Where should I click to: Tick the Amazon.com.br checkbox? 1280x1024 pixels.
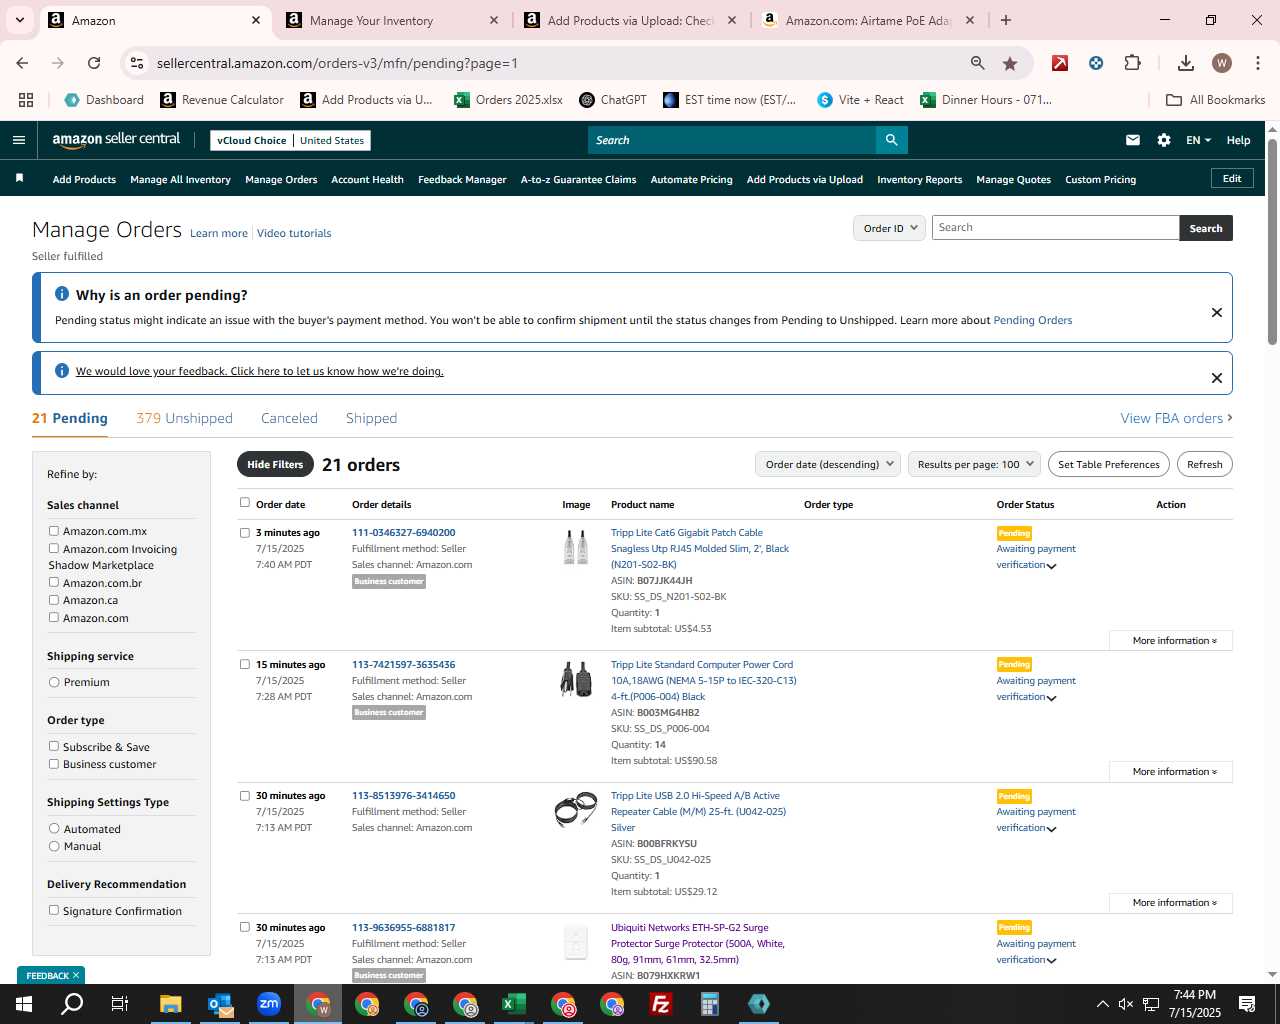pos(54,582)
